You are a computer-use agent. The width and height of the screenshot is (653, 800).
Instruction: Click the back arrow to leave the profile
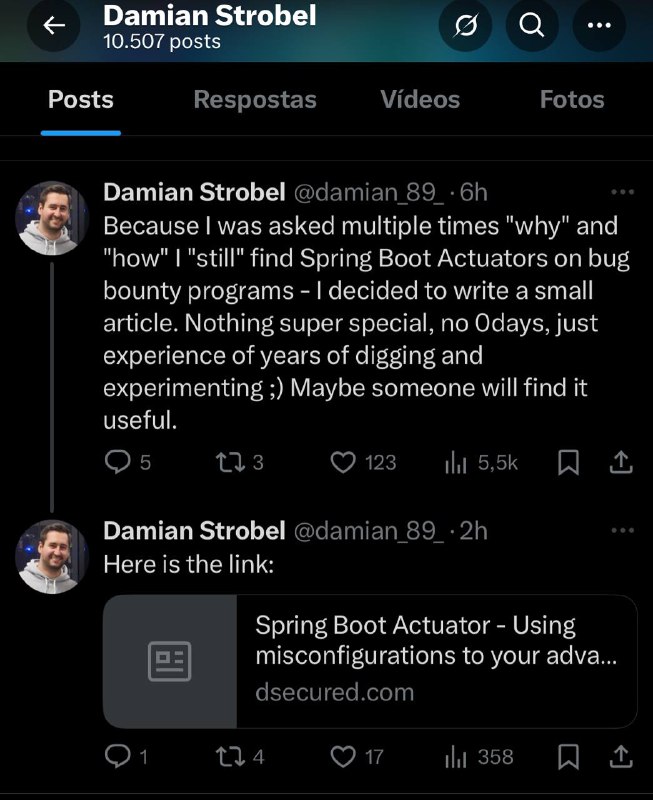[x=54, y=26]
